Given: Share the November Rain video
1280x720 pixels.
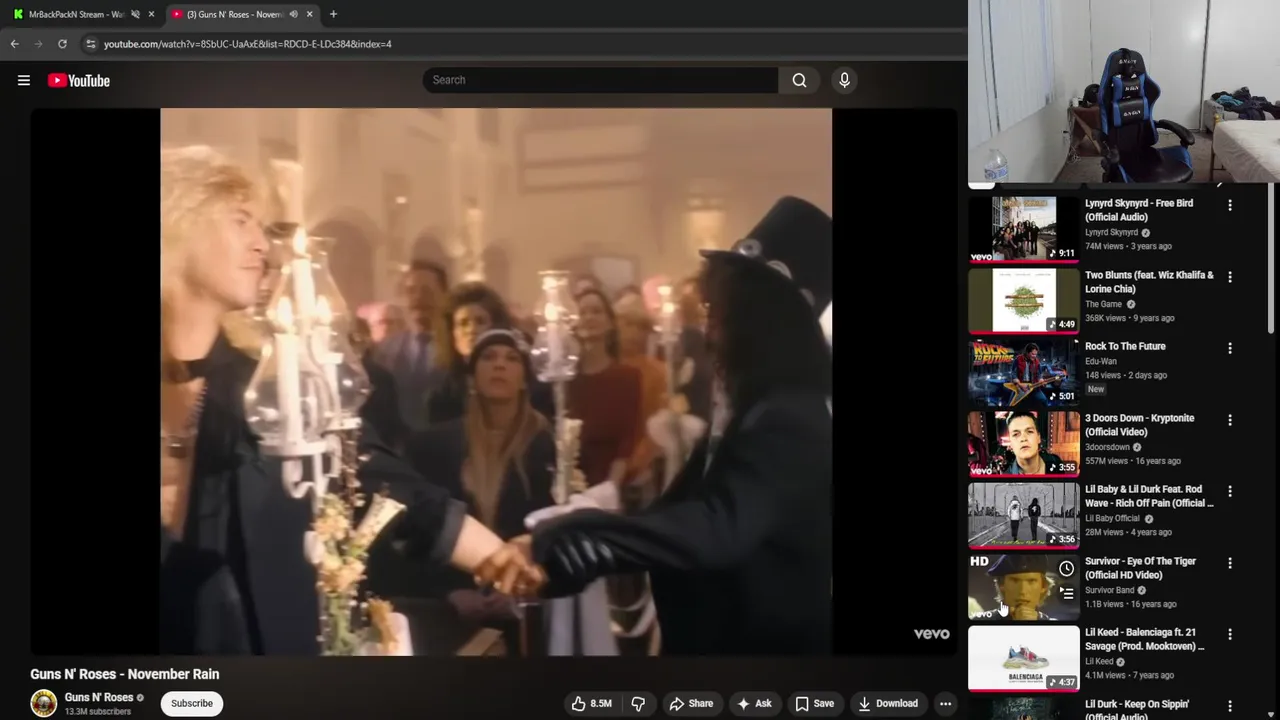Looking at the screenshot, I should tap(691, 704).
